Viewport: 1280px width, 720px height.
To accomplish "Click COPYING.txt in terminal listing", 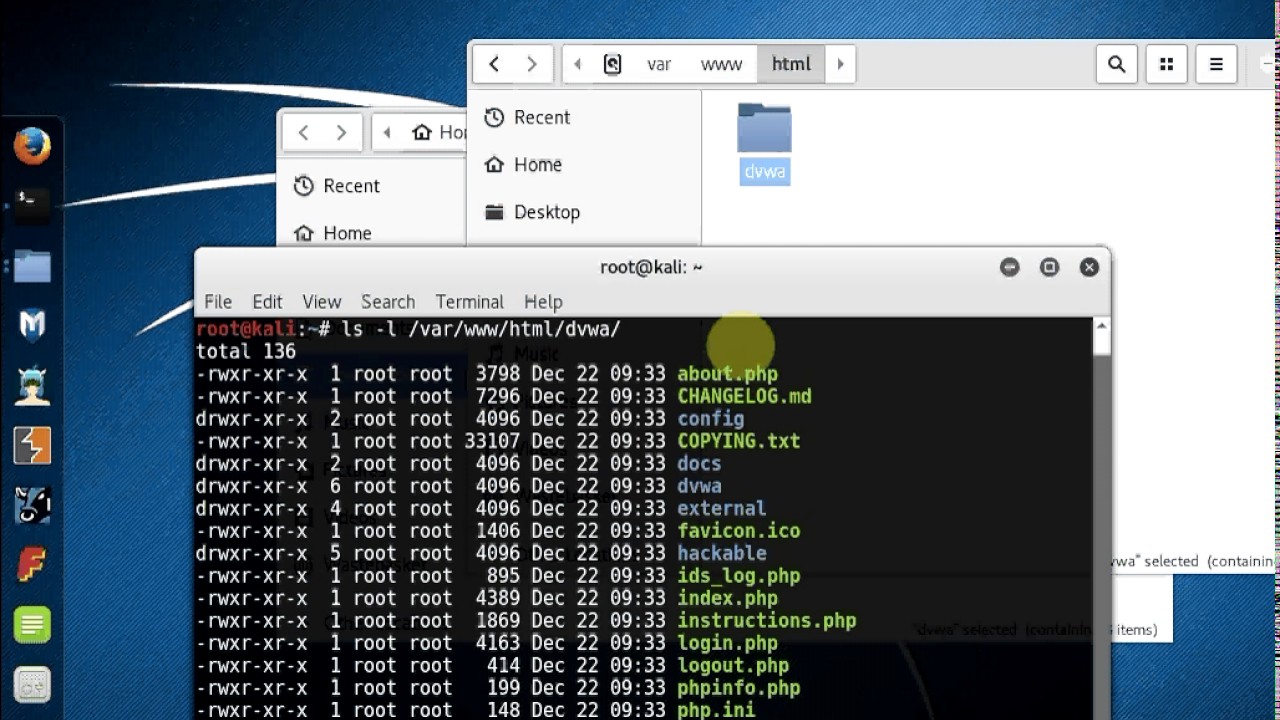I will [738, 441].
